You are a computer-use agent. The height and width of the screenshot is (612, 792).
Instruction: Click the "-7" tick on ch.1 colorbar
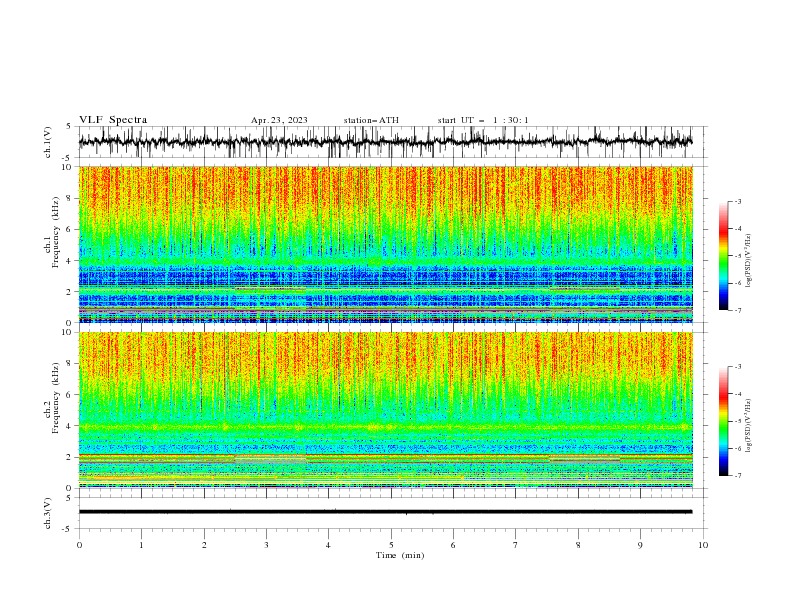pos(738,310)
